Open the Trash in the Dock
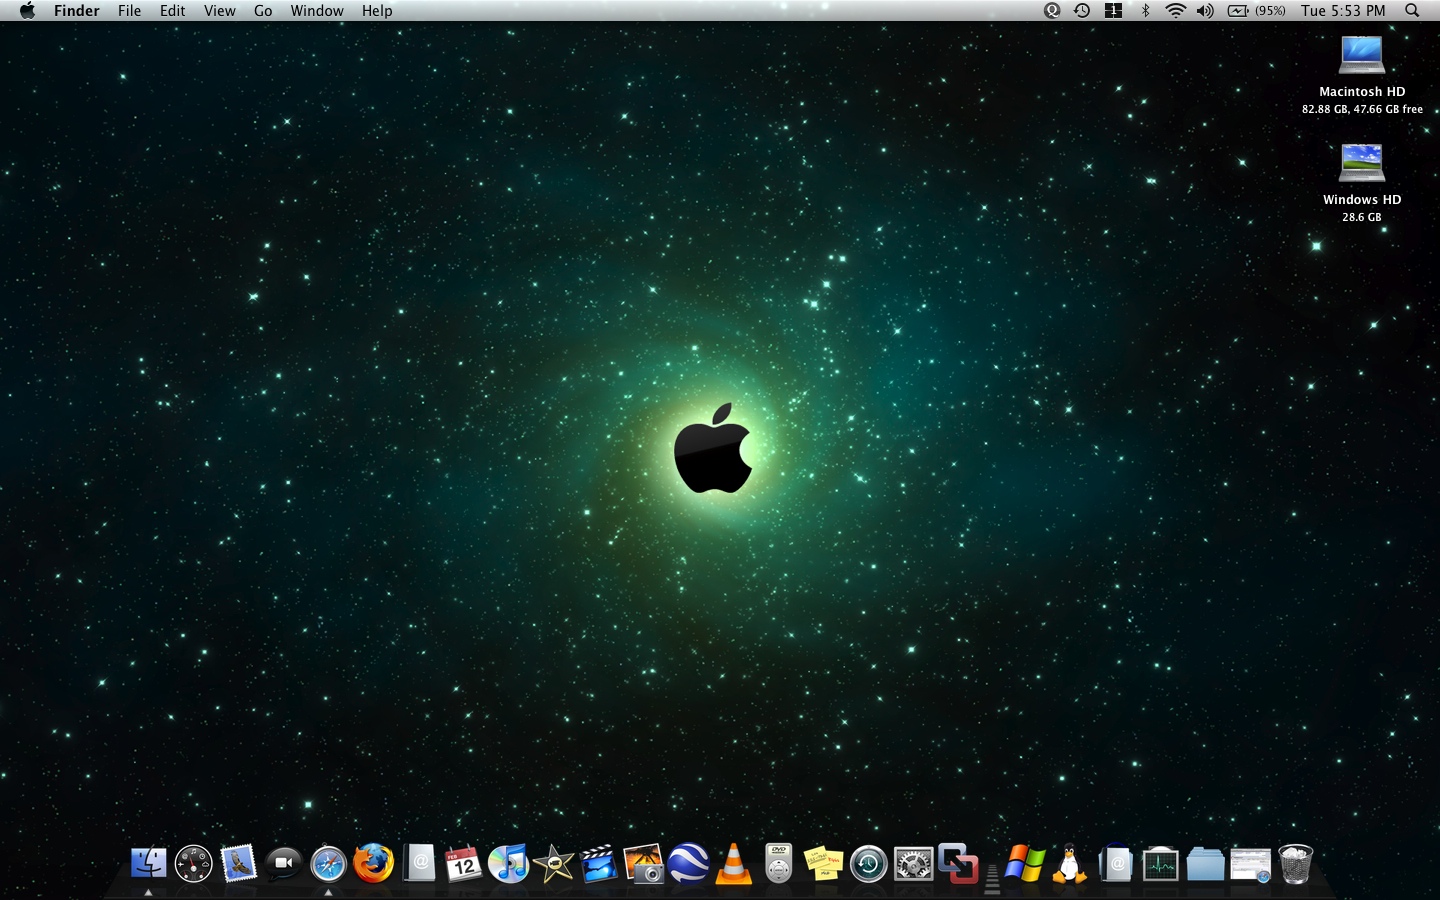Image resolution: width=1440 pixels, height=900 pixels. [x=1295, y=864]
